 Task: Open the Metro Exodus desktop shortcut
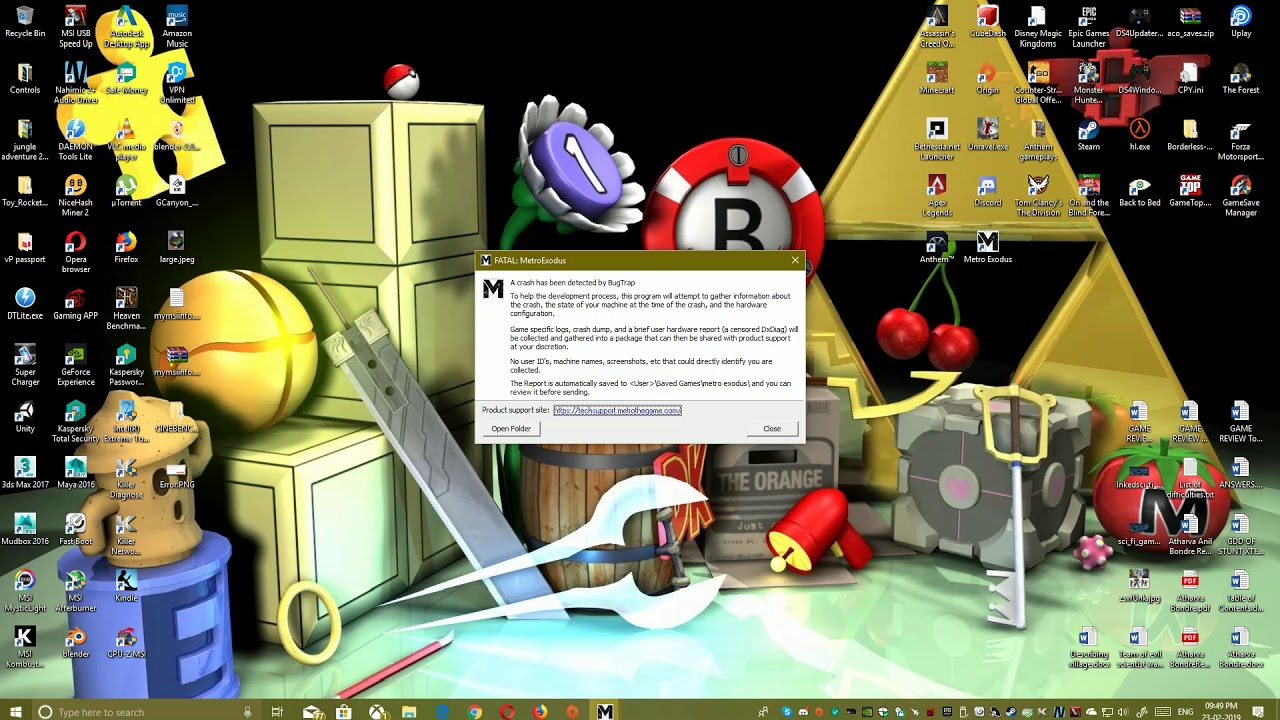pos(987,248)
